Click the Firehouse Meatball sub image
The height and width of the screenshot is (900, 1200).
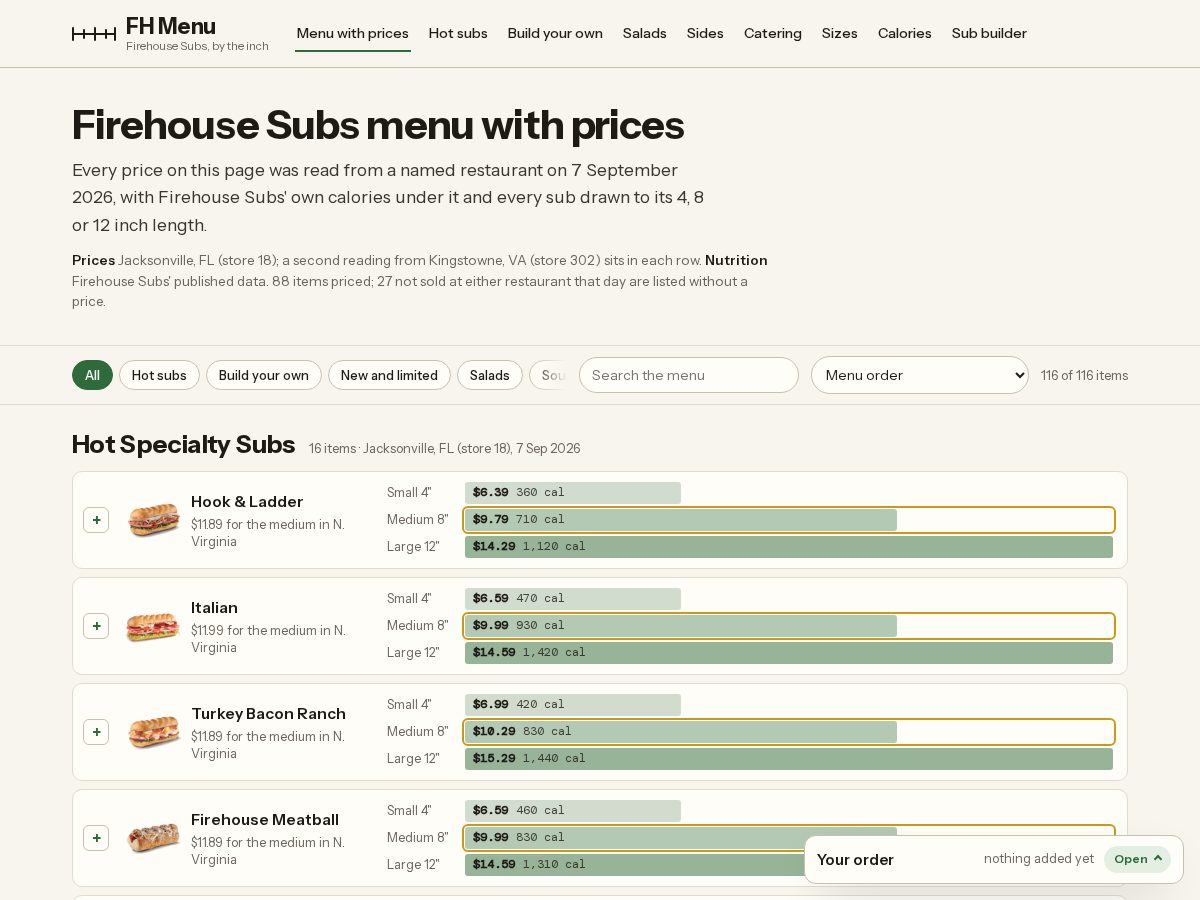tap(154, 838)
